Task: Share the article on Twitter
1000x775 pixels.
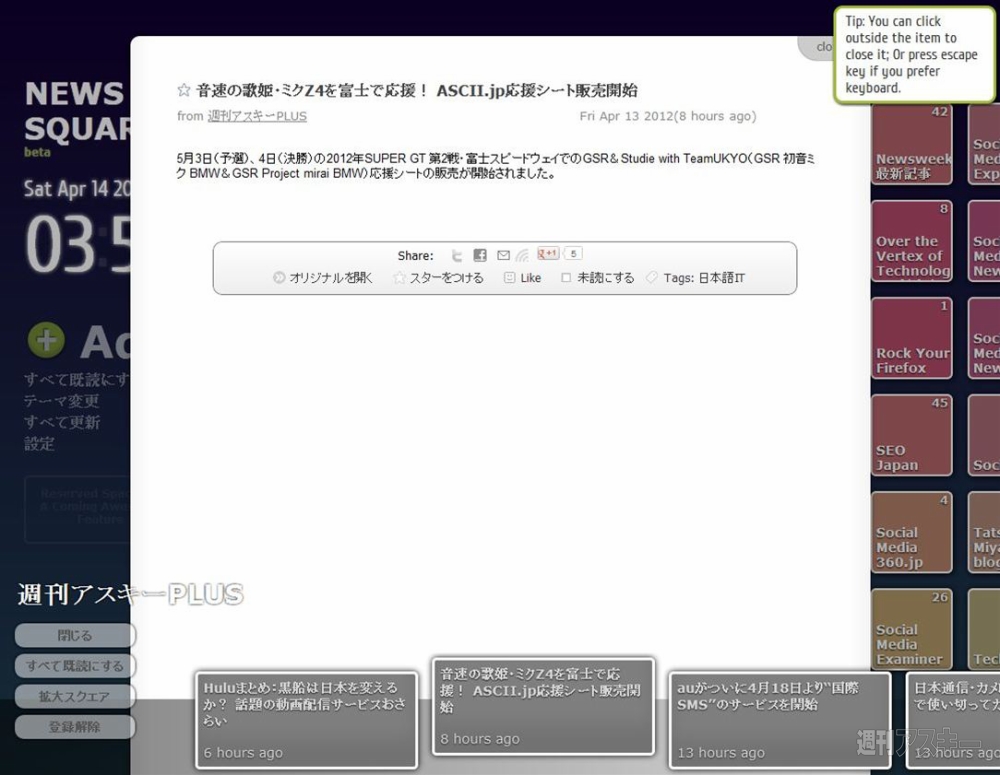Action: point(457,256)
